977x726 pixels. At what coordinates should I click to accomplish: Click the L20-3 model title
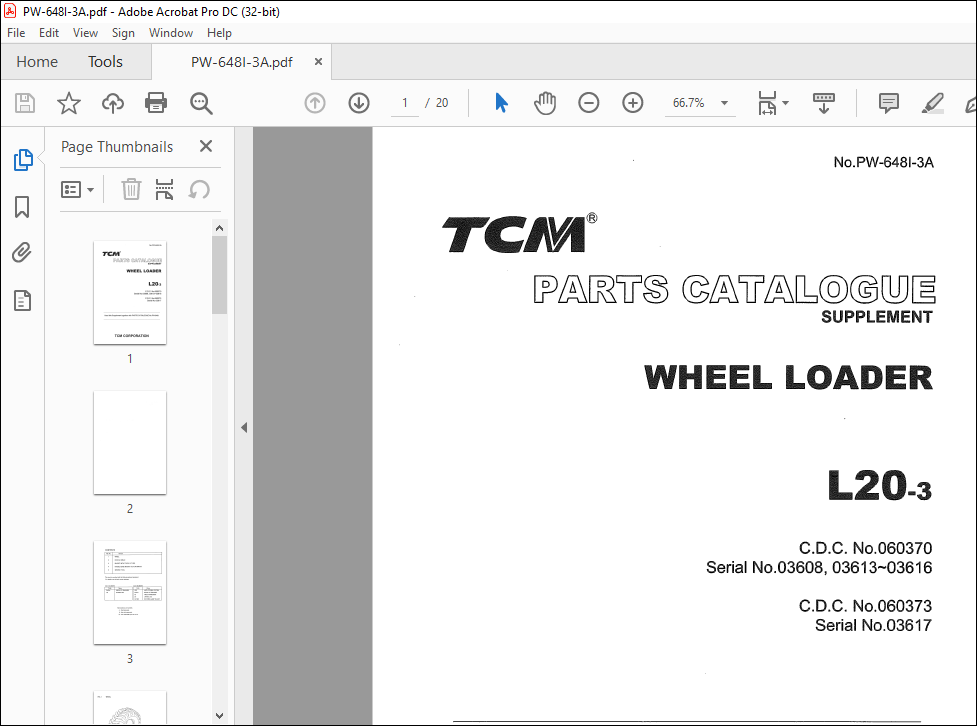tap(880, 485)
